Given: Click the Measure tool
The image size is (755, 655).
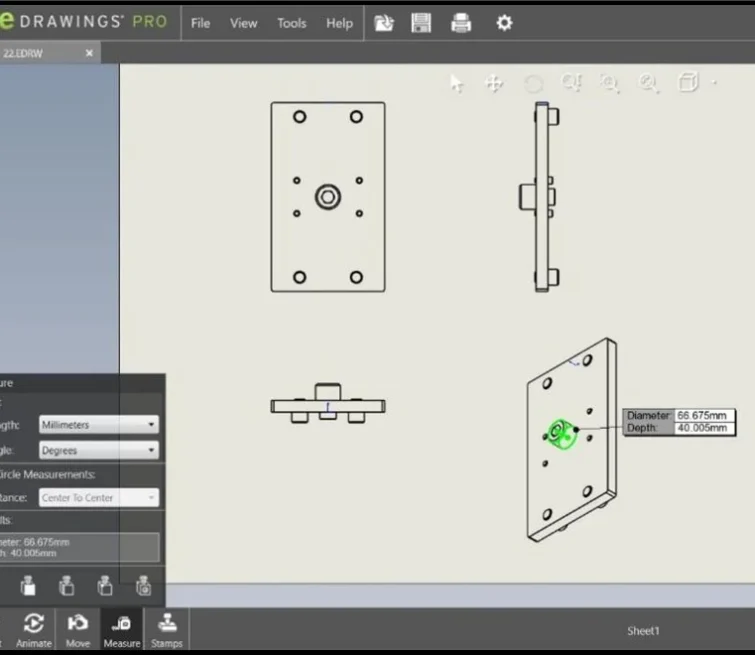Looking at the screenshot, I should (122, 629).
